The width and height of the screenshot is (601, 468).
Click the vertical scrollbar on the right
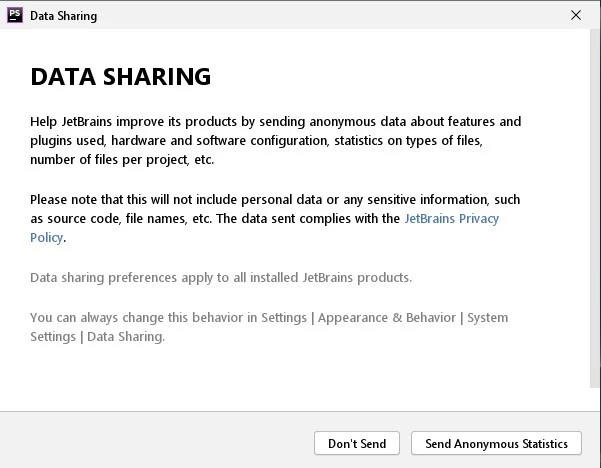595,208
